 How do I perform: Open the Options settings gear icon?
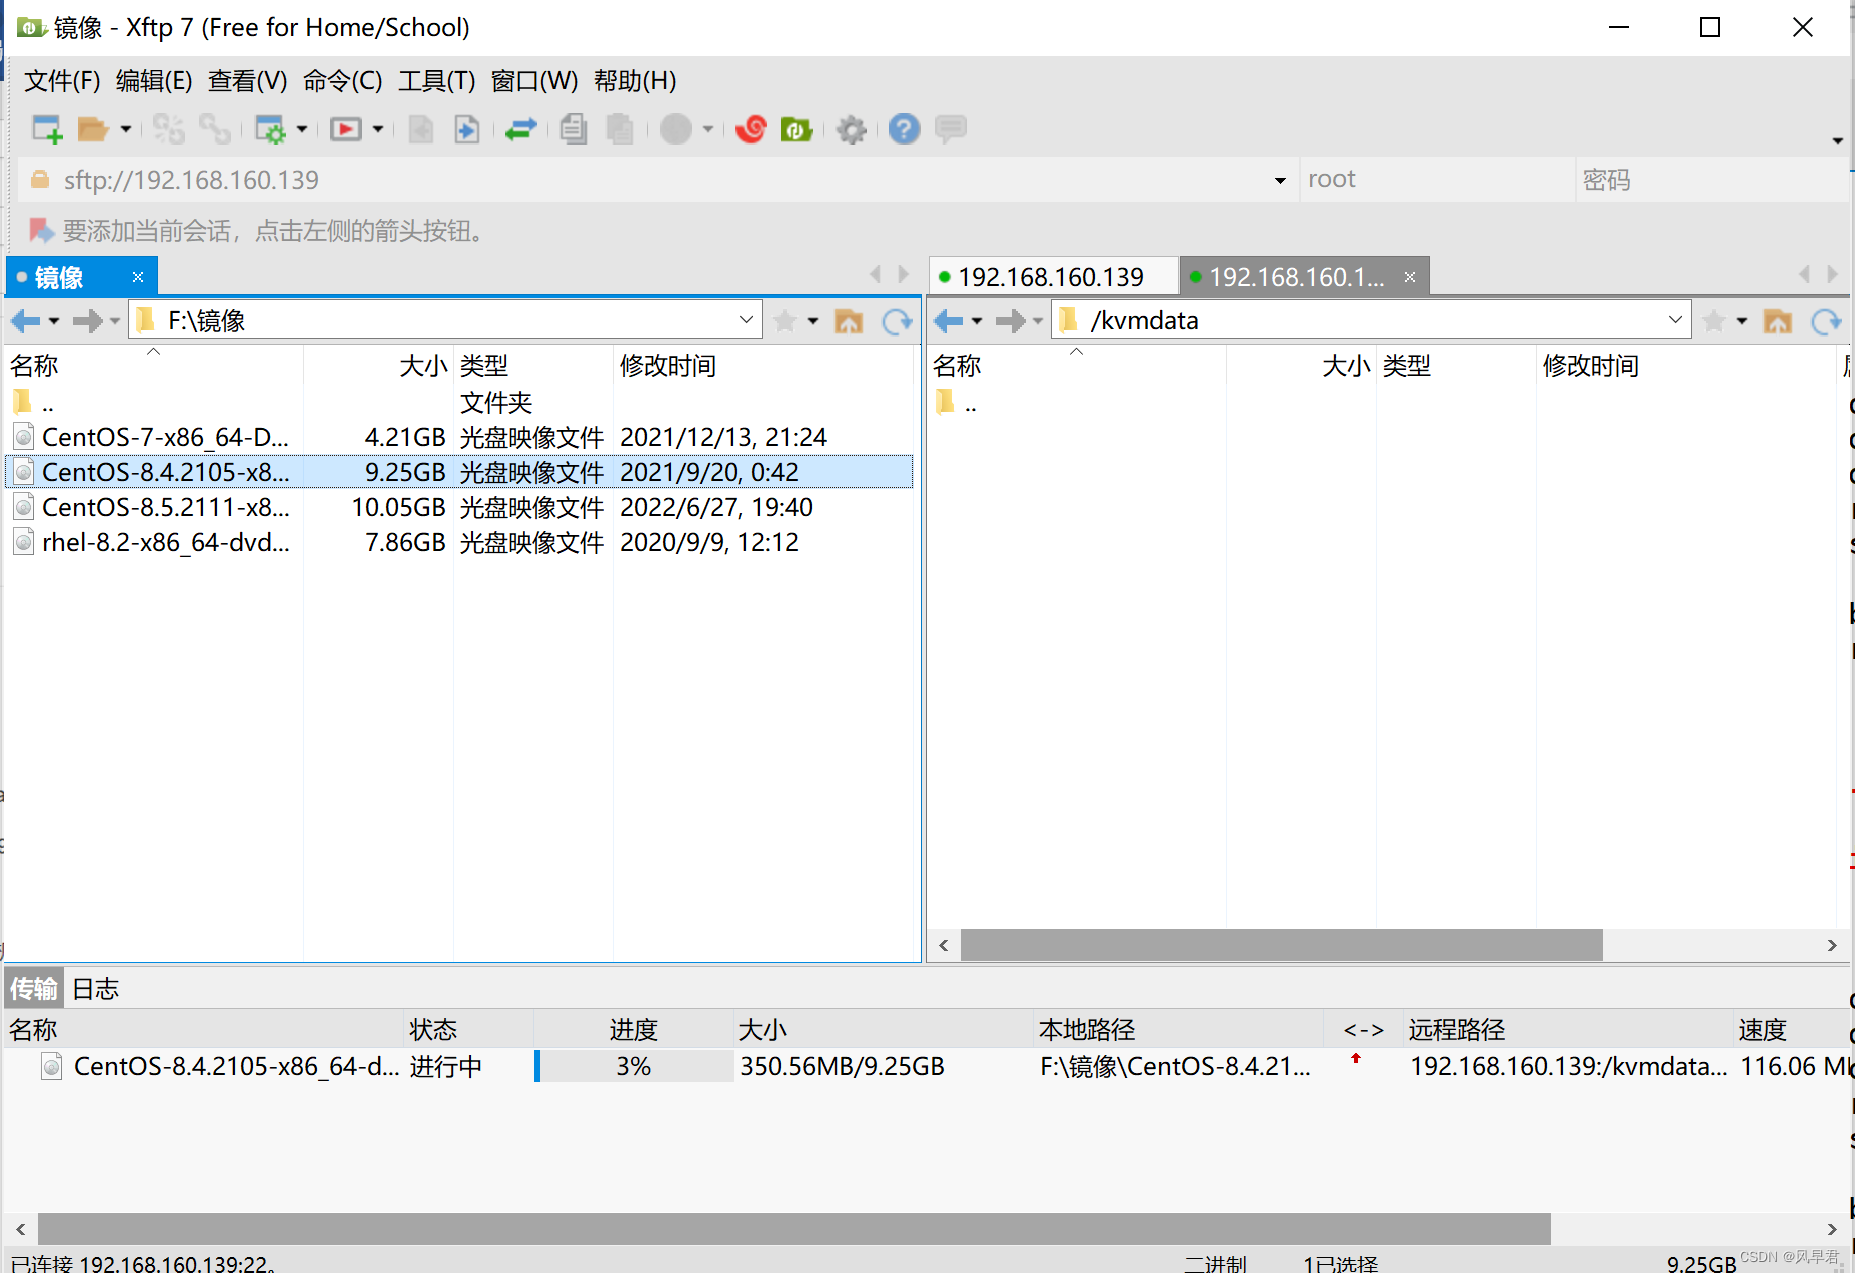point(851,129)
